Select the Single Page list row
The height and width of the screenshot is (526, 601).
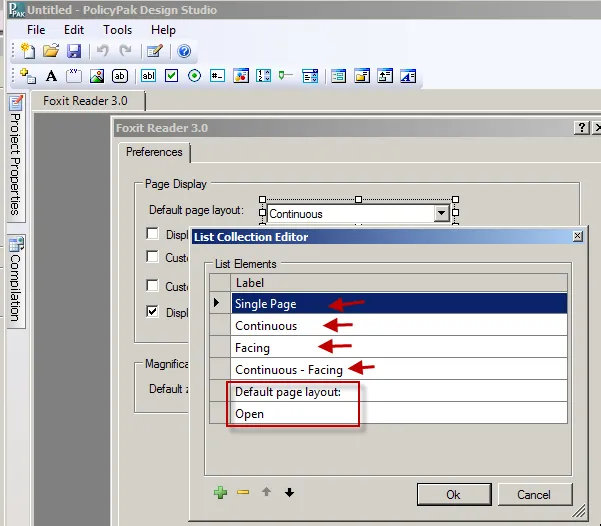pyautogui.click(x=399, y=304)
